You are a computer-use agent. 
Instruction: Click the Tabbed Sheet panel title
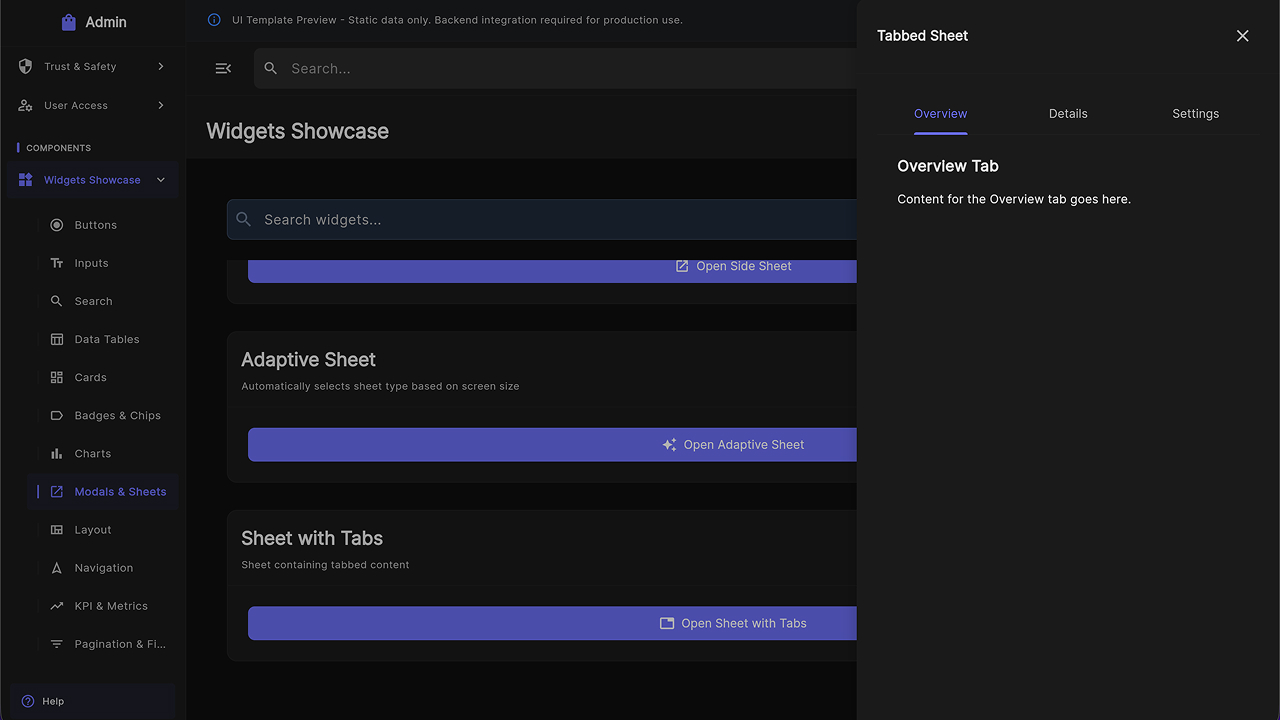point(922,36)
